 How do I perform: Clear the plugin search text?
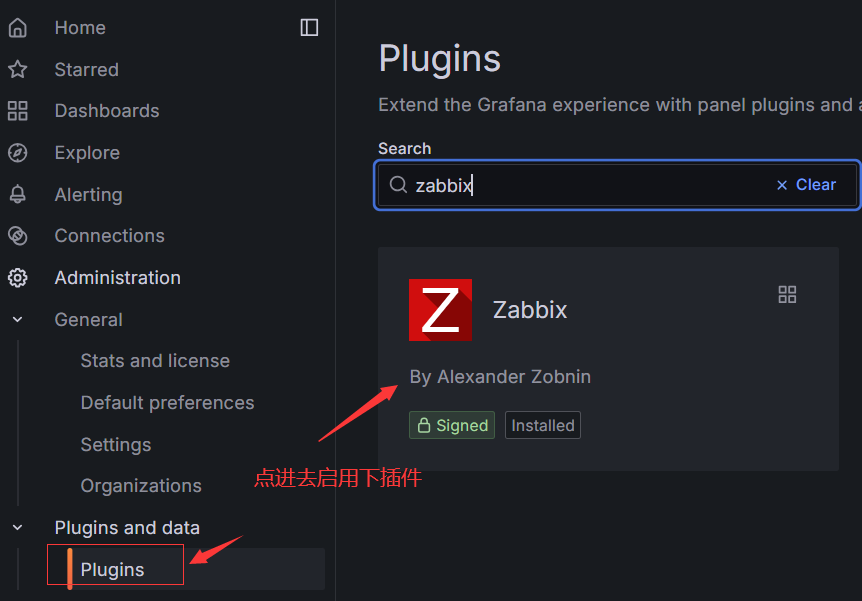(x=806, y=185)
